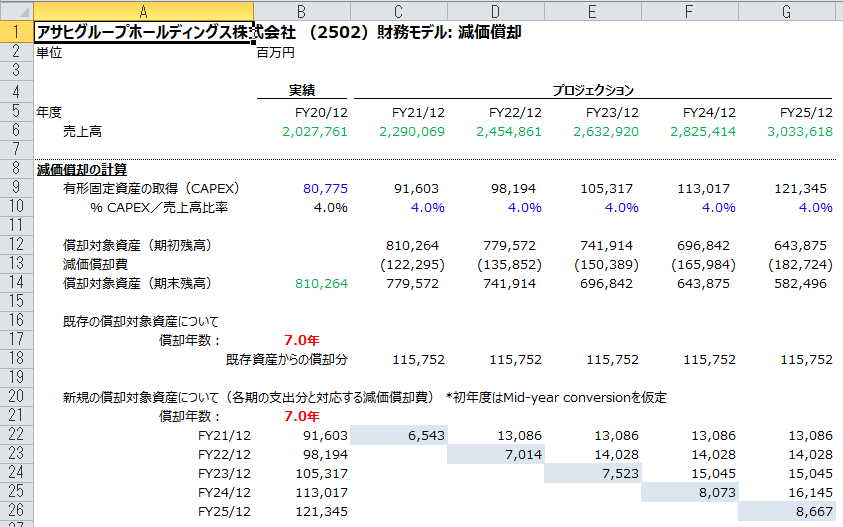Click the 15,045 value in column F
The width and height of the screenshot is (843, 527).
pos(713,473)
